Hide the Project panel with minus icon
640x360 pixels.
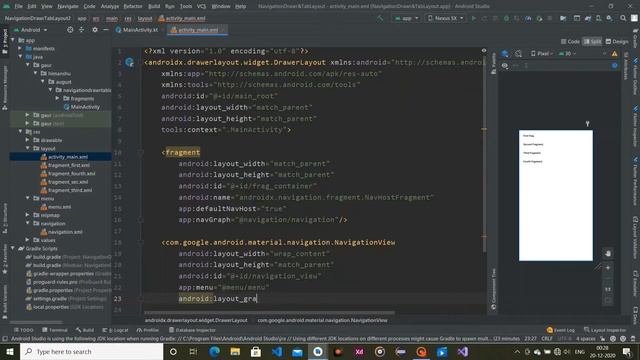(x=106, y=30)
